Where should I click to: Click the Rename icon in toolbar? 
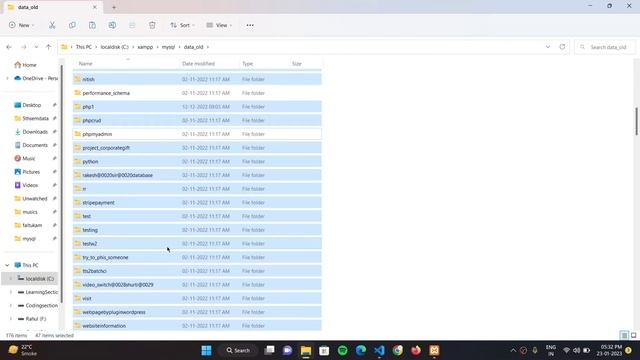(x=112, y=25)
